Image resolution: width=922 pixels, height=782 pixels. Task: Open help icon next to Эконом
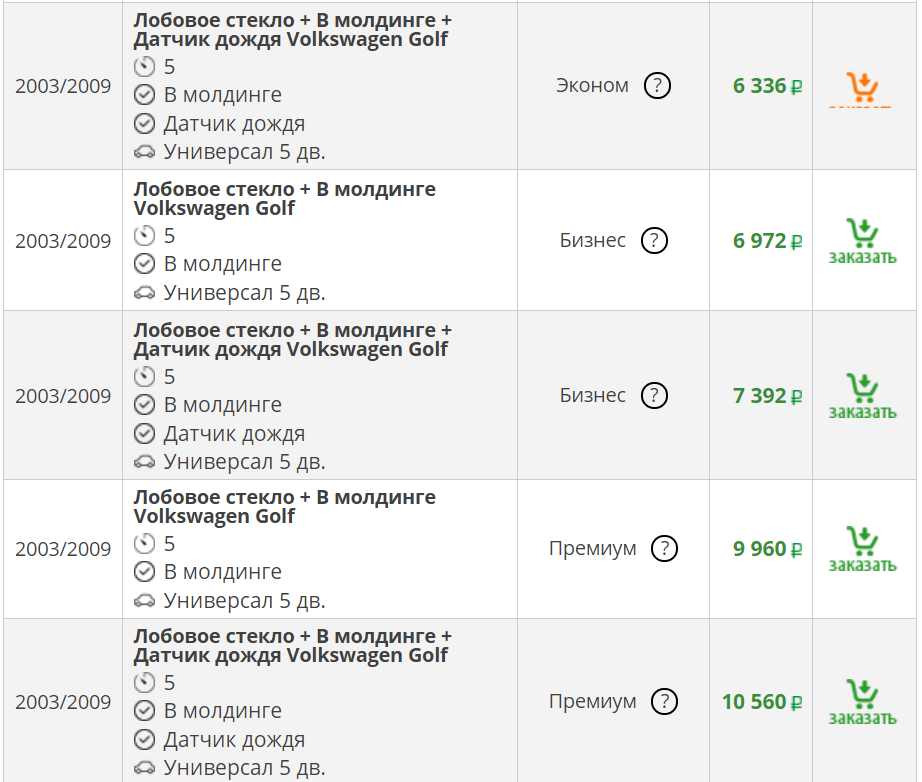click(x=657, y=86)
